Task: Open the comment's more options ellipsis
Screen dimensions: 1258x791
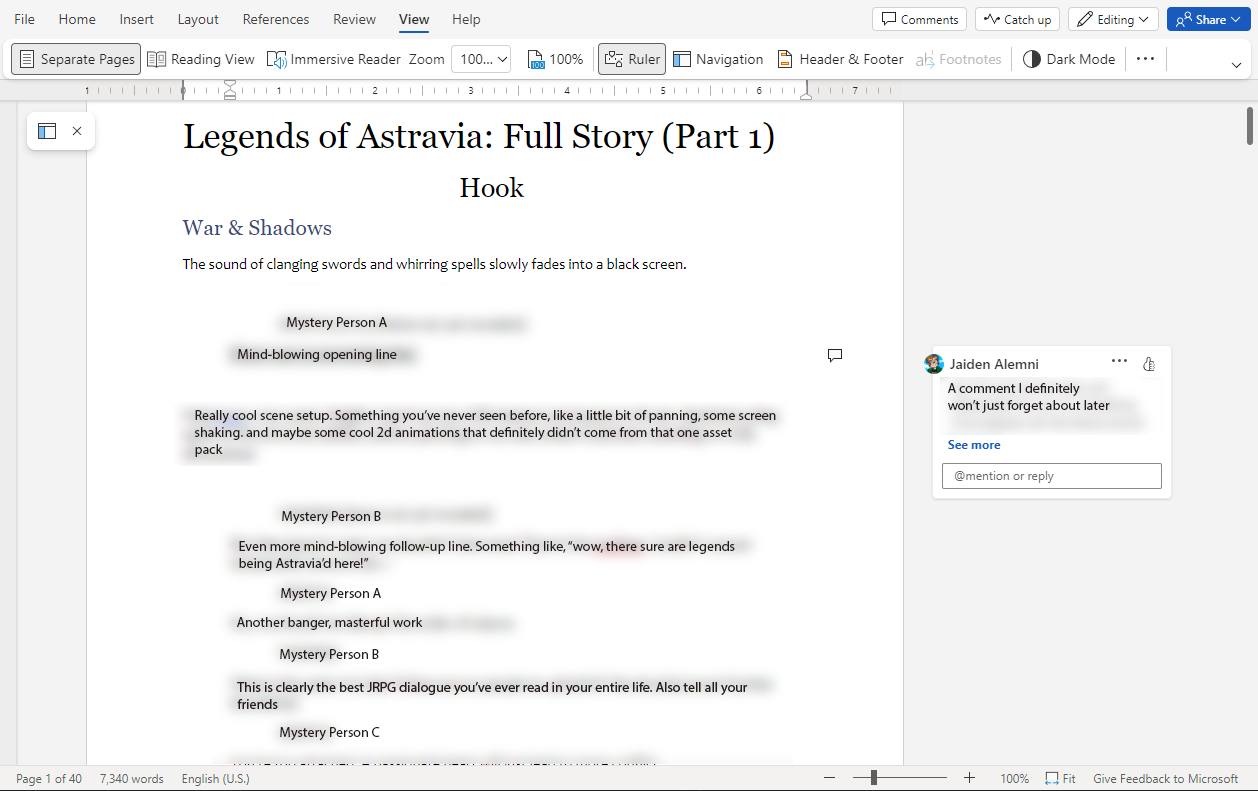Action: [x=1119, y=361]
